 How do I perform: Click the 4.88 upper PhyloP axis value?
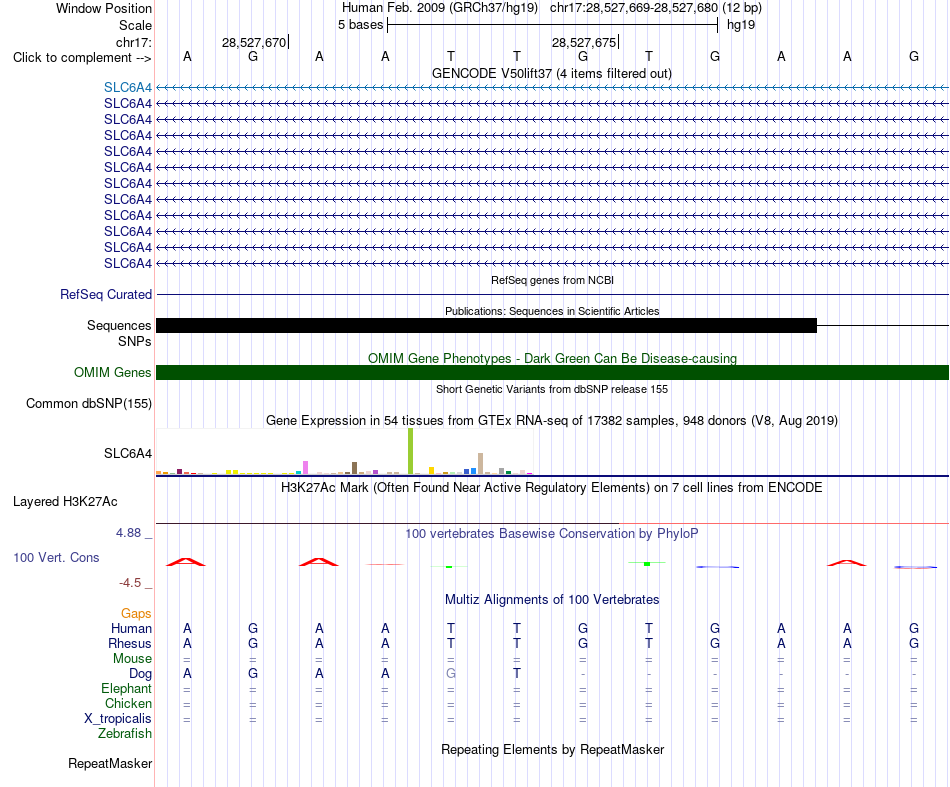128,533
